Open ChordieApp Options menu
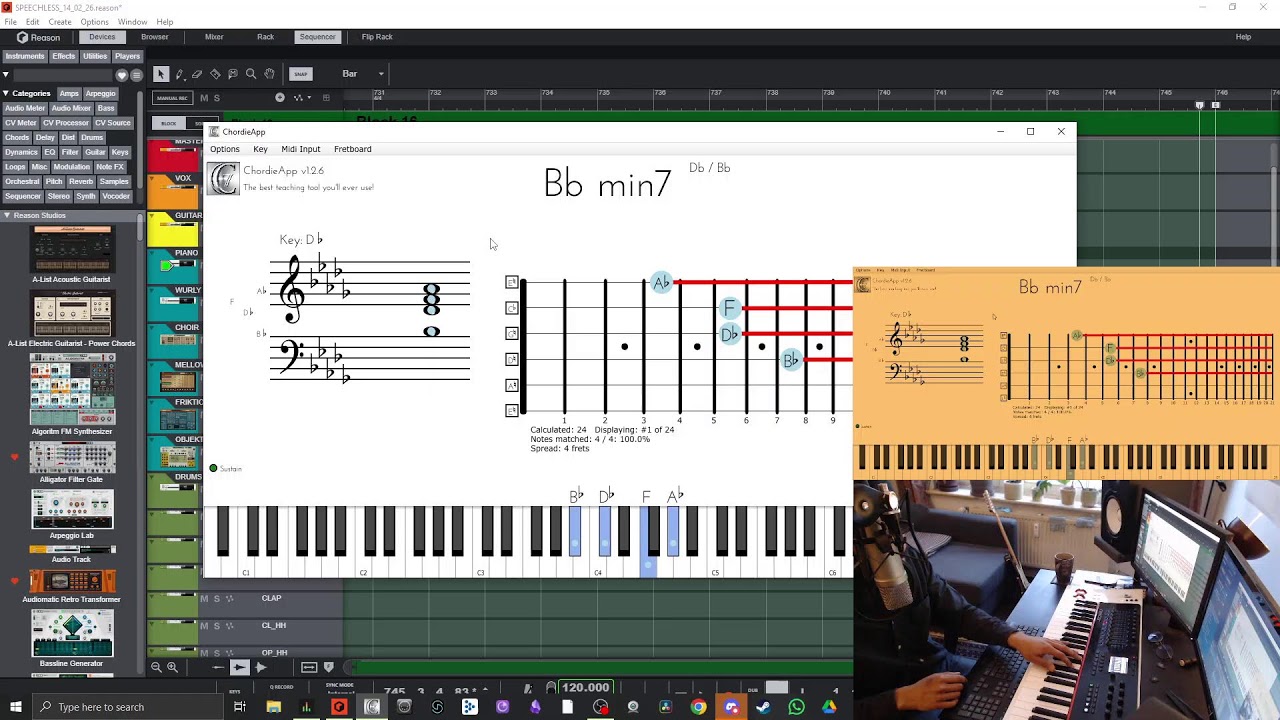Viewport: 1280px width, 720px height. (x=225, y=149)
